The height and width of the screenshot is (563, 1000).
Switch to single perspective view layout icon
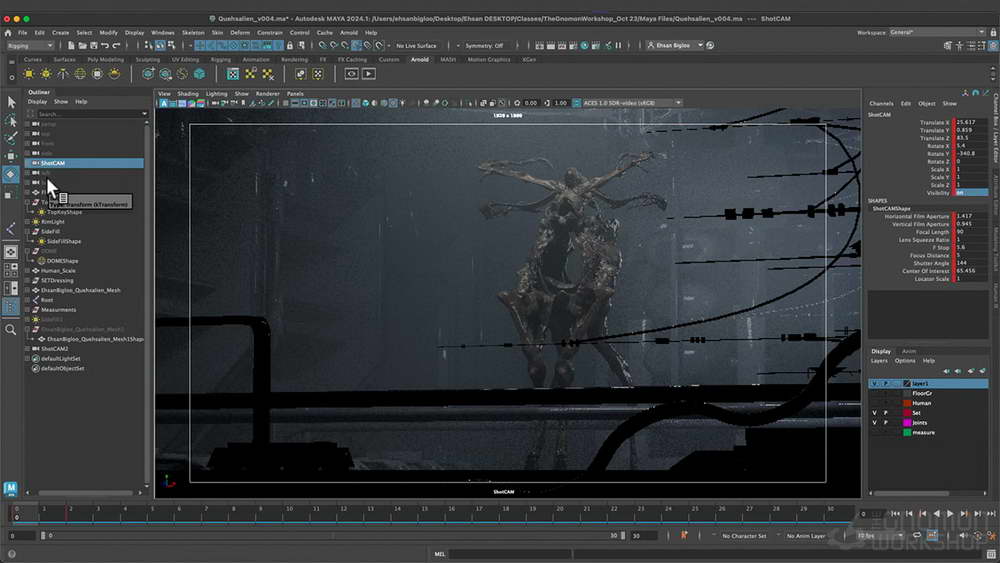[x=11, y=252]
